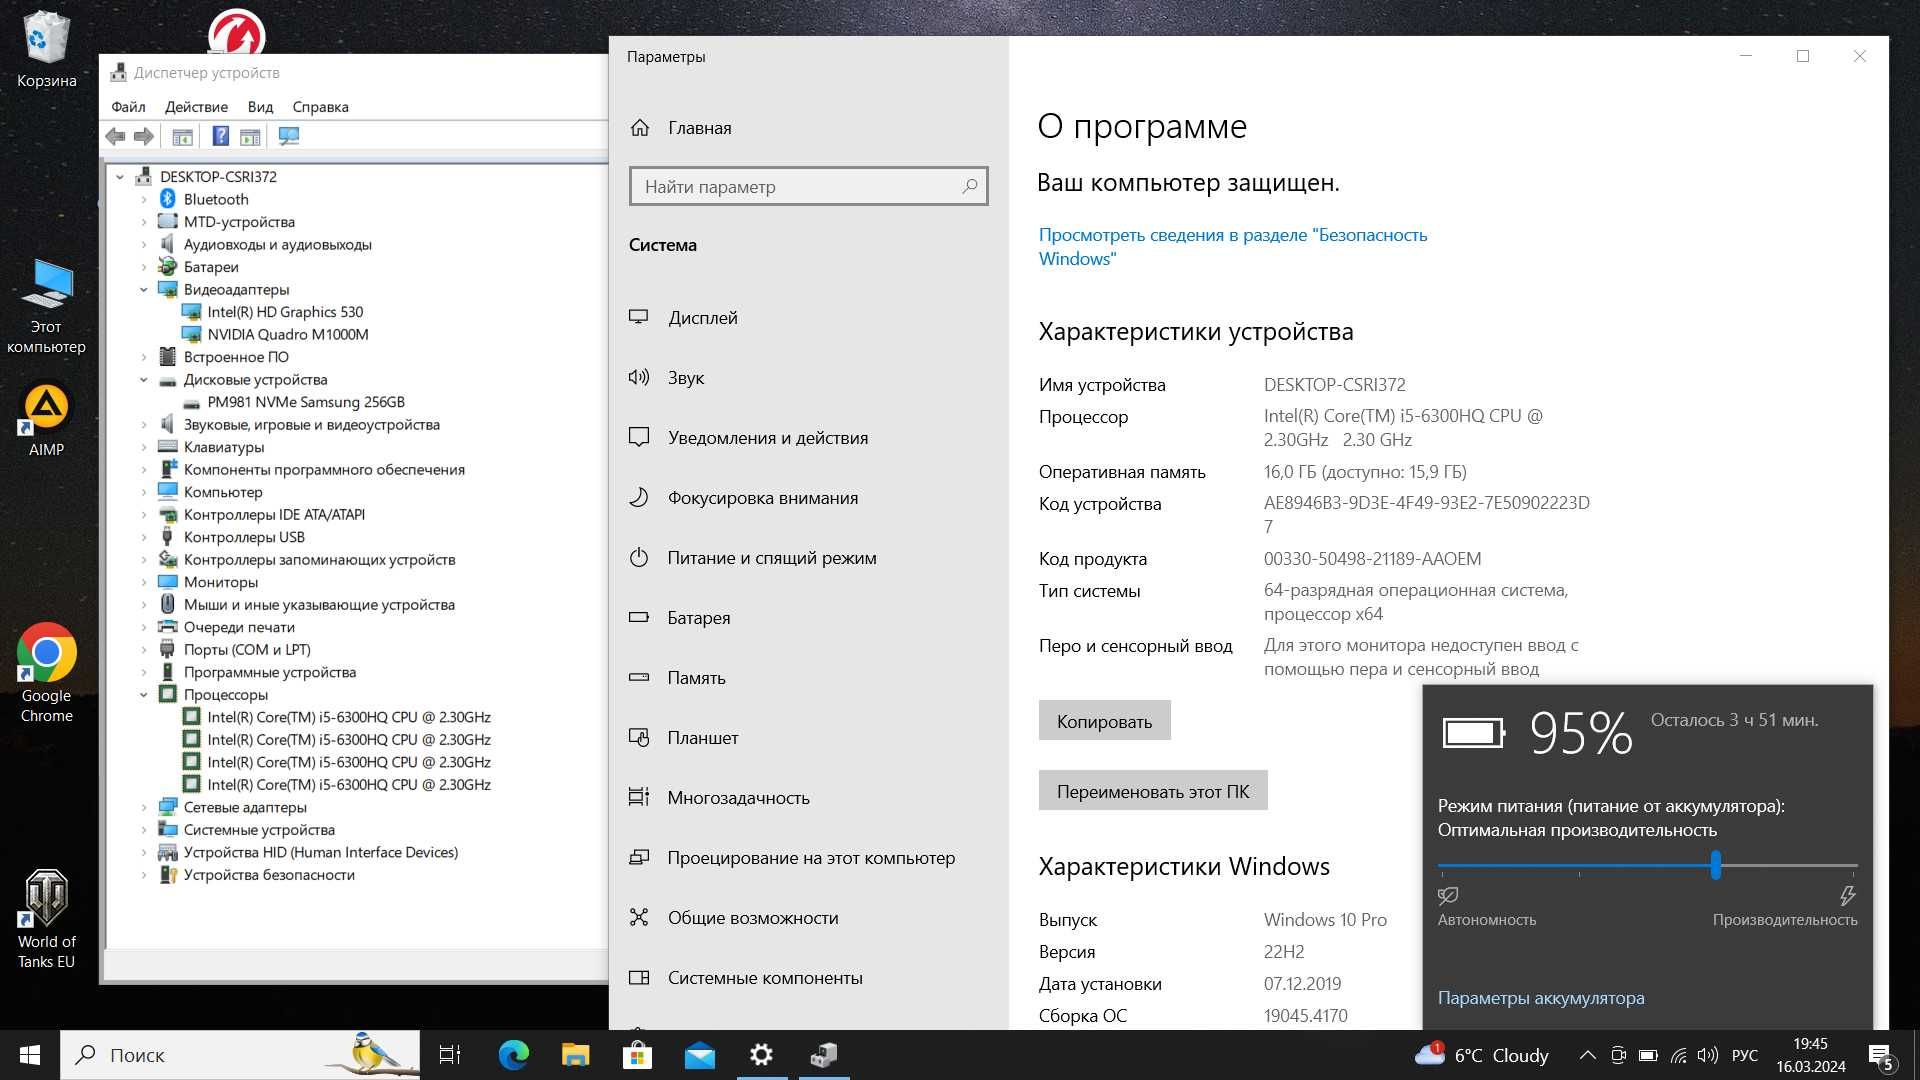The image size is (1920, 1080).
Task: Click the Bluetooth device category icon
Action: pyautogui.click(x=167, y=198)
